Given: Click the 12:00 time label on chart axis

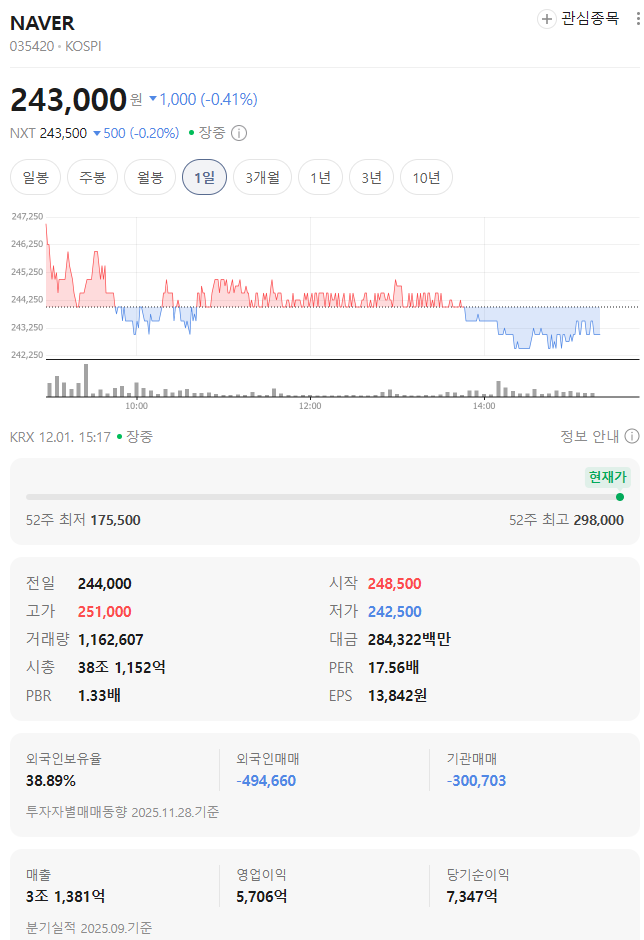Looking at the screenshot, I should 310,406.
